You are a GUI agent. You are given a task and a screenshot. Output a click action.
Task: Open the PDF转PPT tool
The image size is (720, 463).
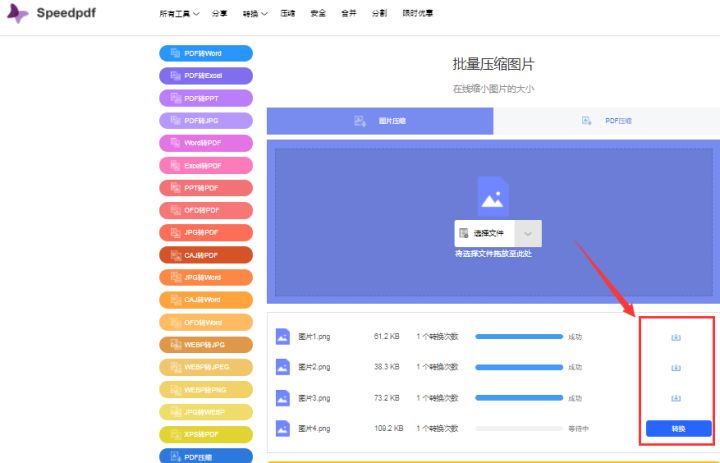(x=206, y=98)
